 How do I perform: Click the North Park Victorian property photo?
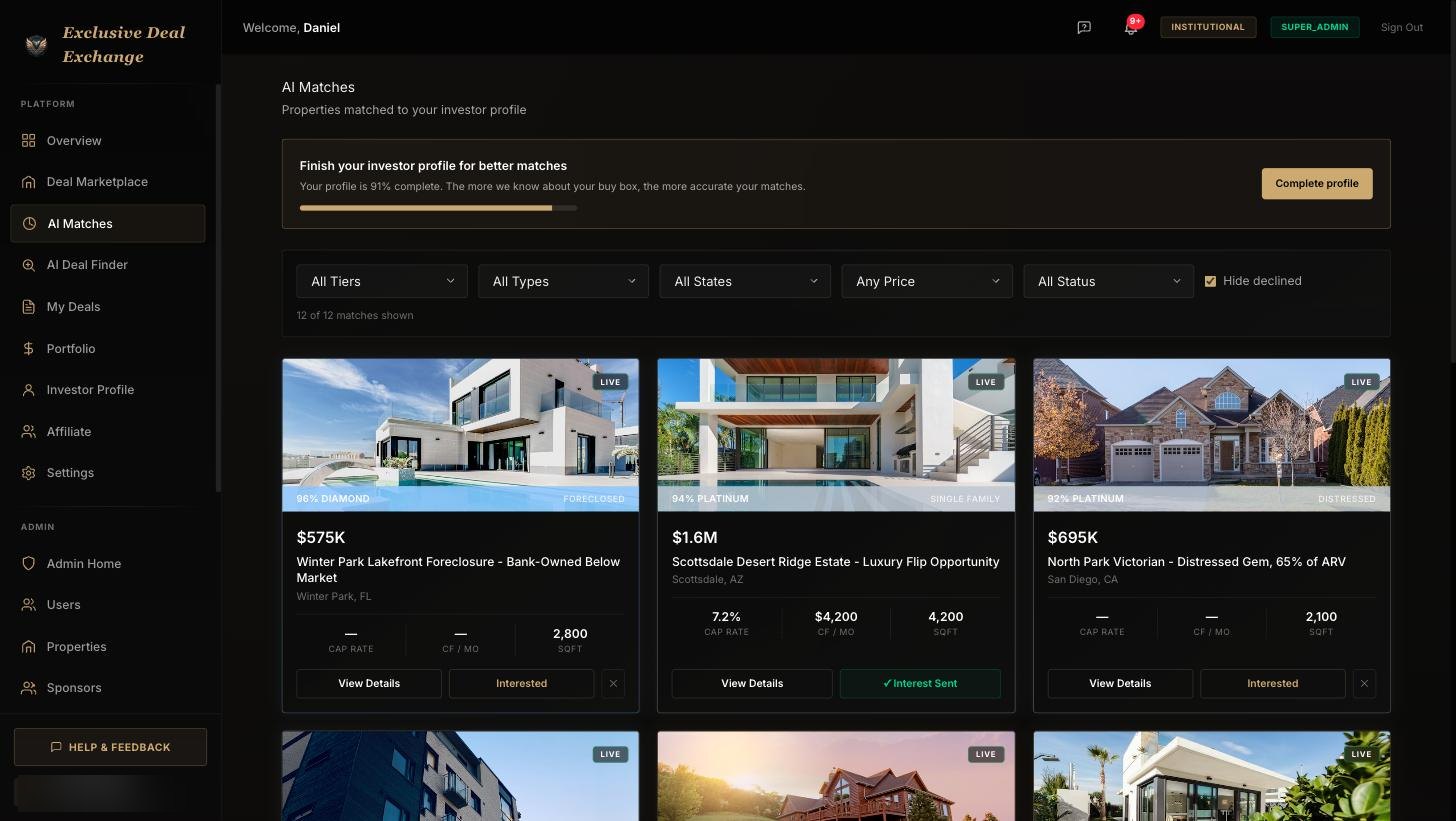pyautogui.click(x=1211, y=435)
